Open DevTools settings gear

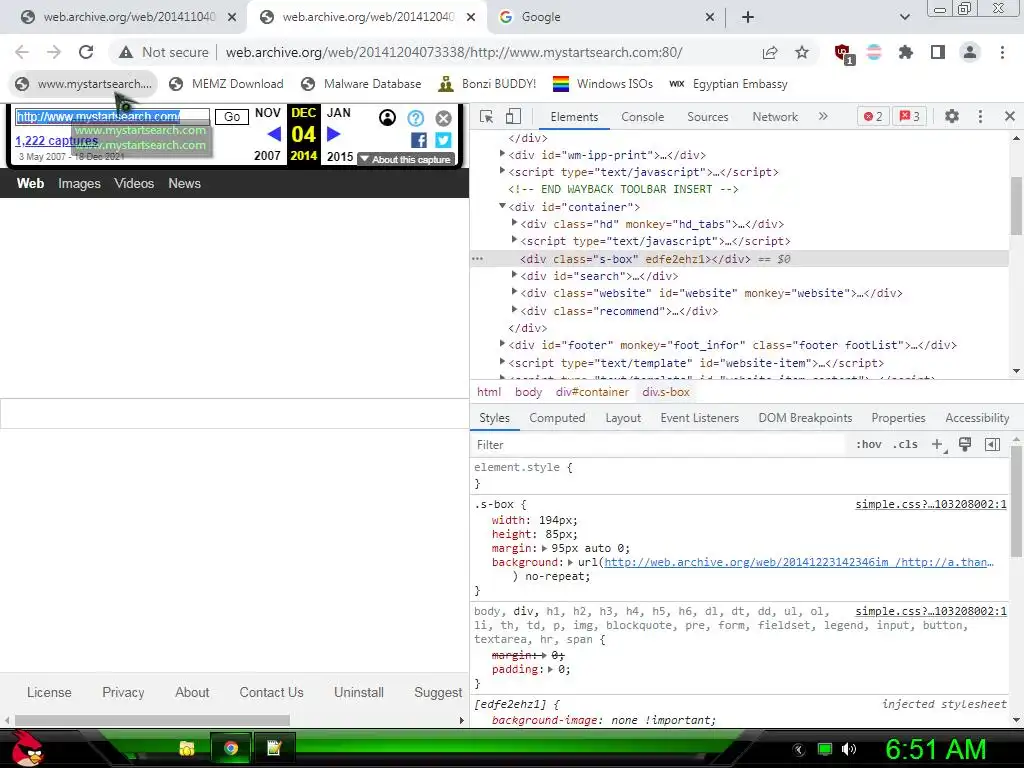click(x=952, y=116)
